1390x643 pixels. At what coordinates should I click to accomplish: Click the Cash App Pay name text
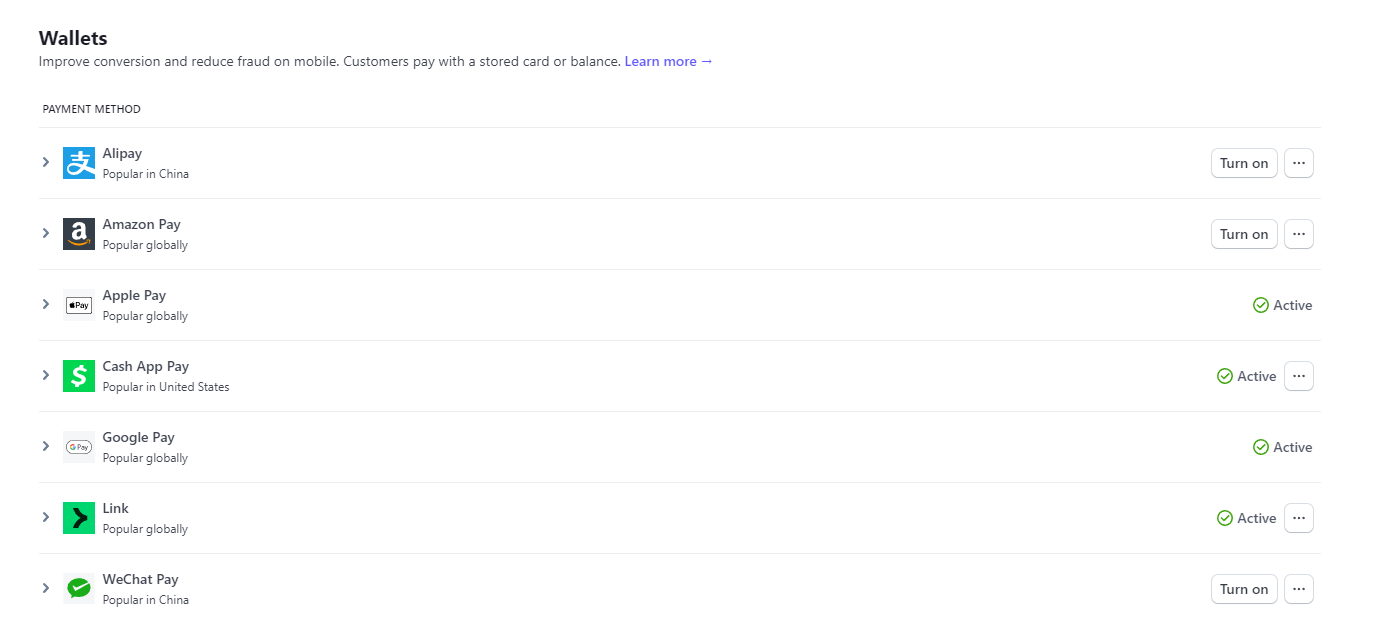pos(146,367)
